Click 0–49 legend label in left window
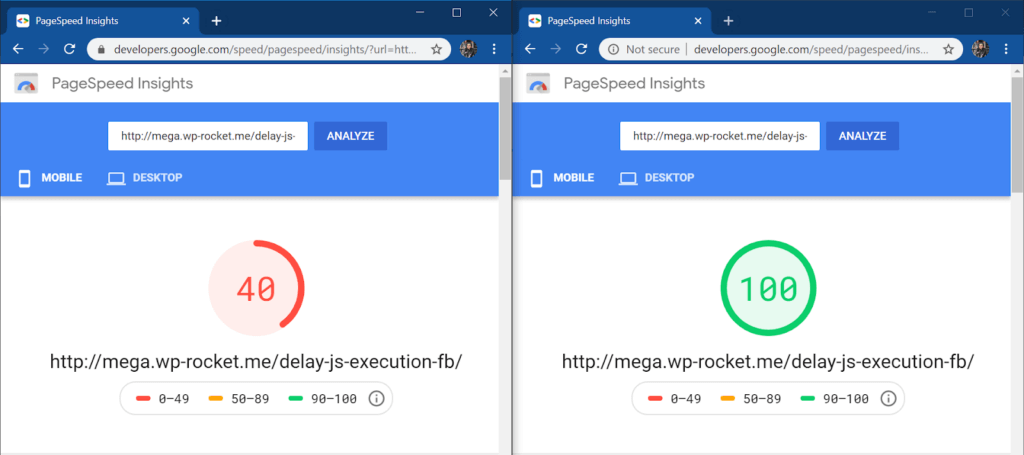The height and width of the screenshot is (455, 1024). (174, 399)
